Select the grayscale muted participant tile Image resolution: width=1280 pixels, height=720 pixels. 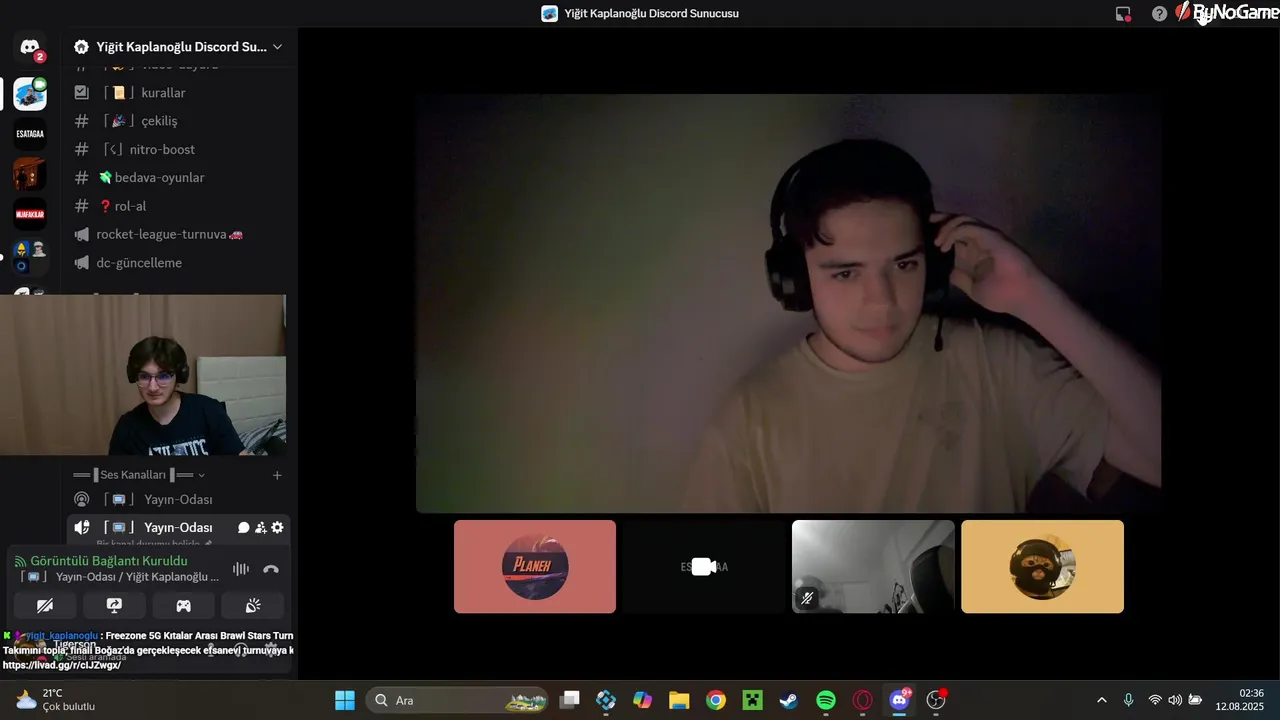click(873, 567)
